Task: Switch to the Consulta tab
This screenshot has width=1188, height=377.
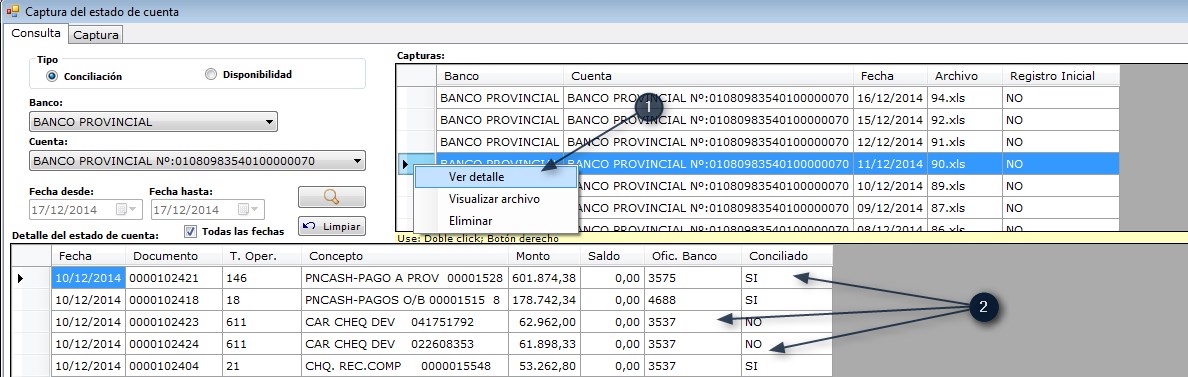Action: click(36, 33)
